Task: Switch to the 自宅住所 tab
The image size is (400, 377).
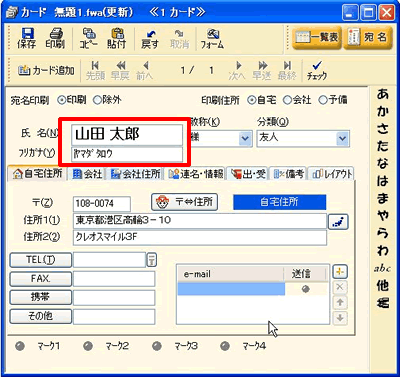Action: point(37,174)
